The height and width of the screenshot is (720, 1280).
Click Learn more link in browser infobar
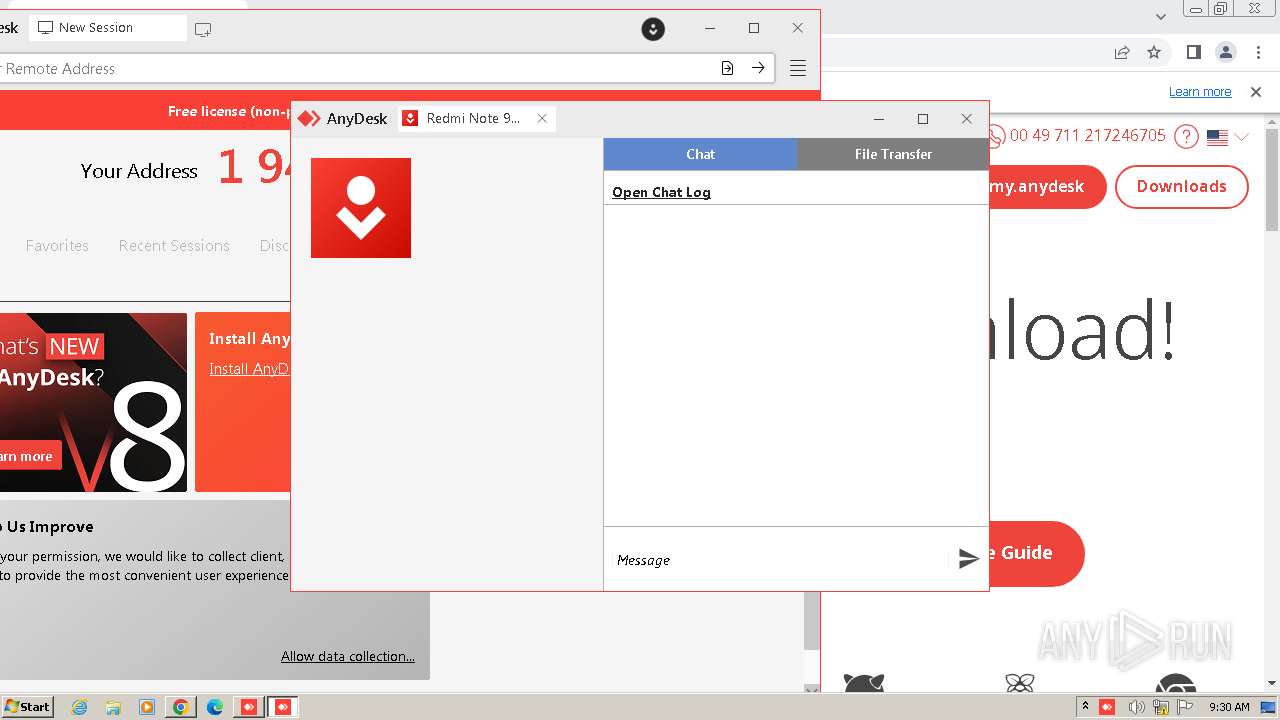tap(1200, 91)
